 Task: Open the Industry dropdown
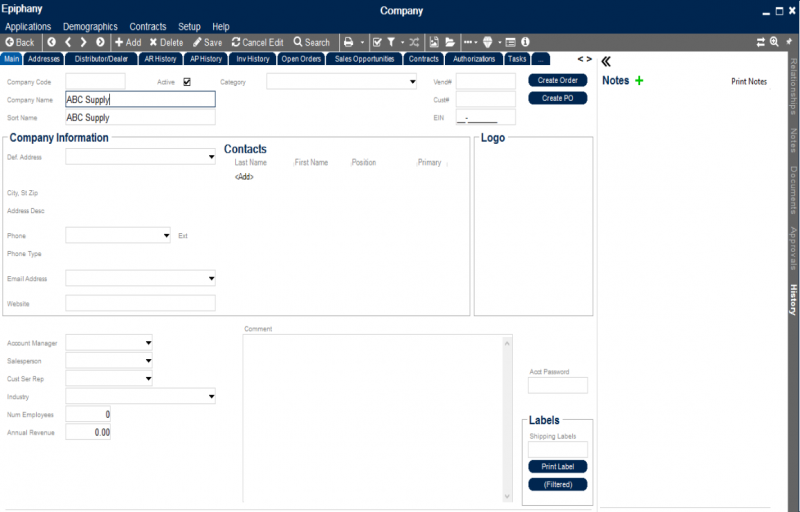(x=211, y=396)
